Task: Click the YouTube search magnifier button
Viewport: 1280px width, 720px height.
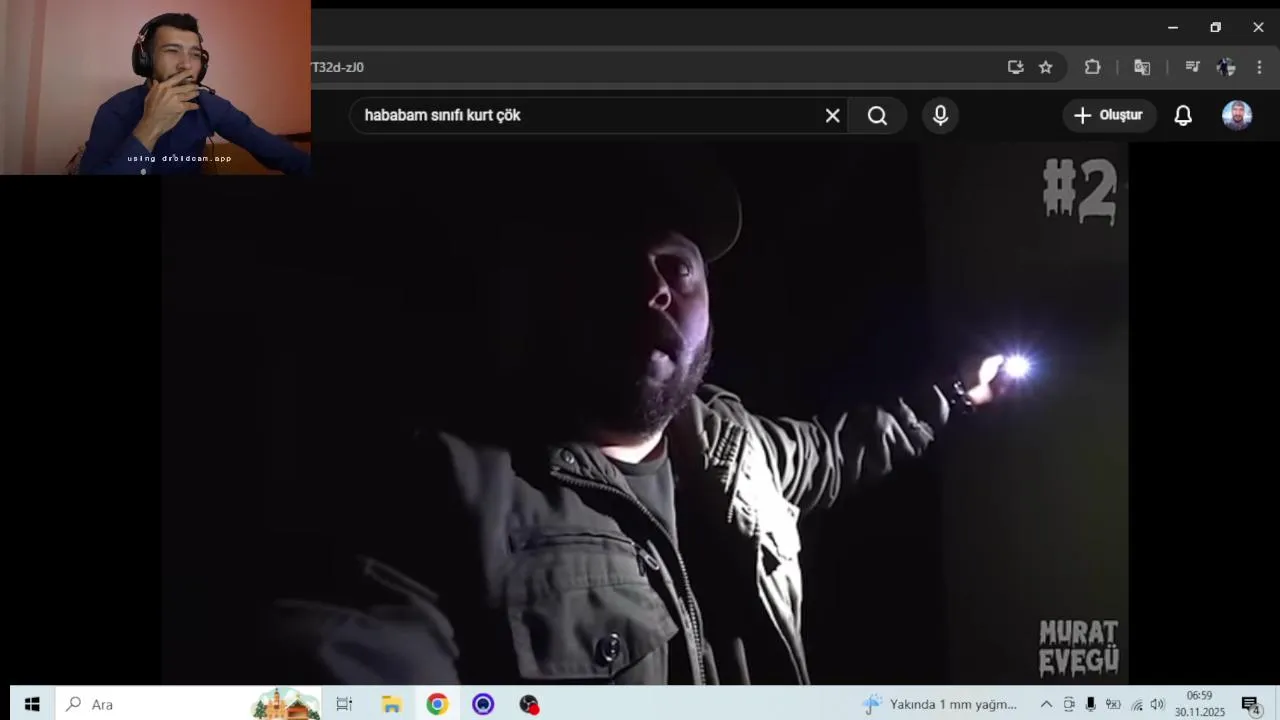Action: [877, 115]
